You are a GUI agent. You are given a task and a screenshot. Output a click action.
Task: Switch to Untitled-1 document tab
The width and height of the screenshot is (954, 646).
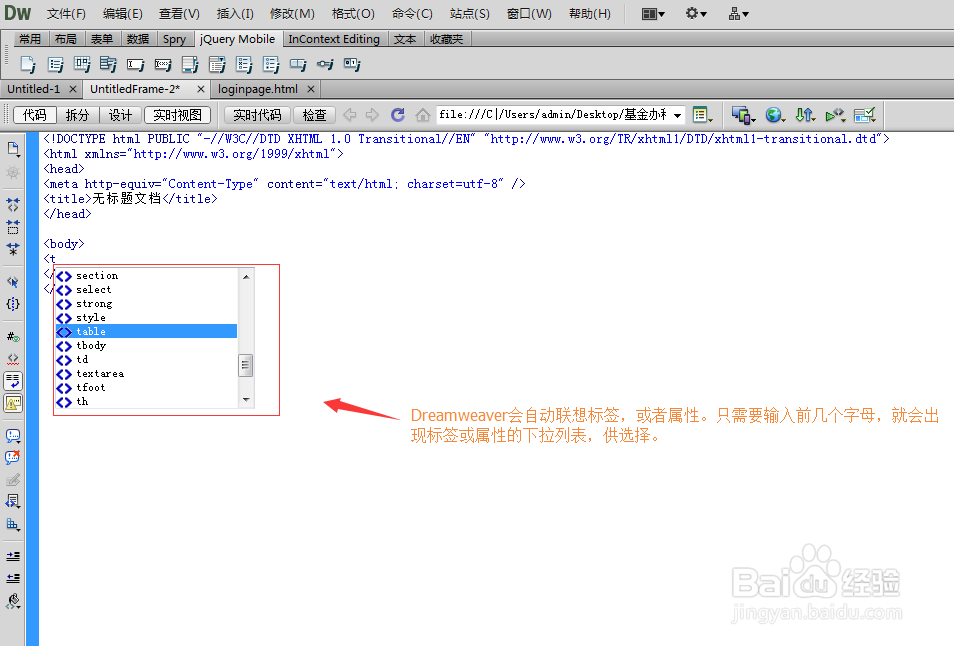(x=33, y=89)
